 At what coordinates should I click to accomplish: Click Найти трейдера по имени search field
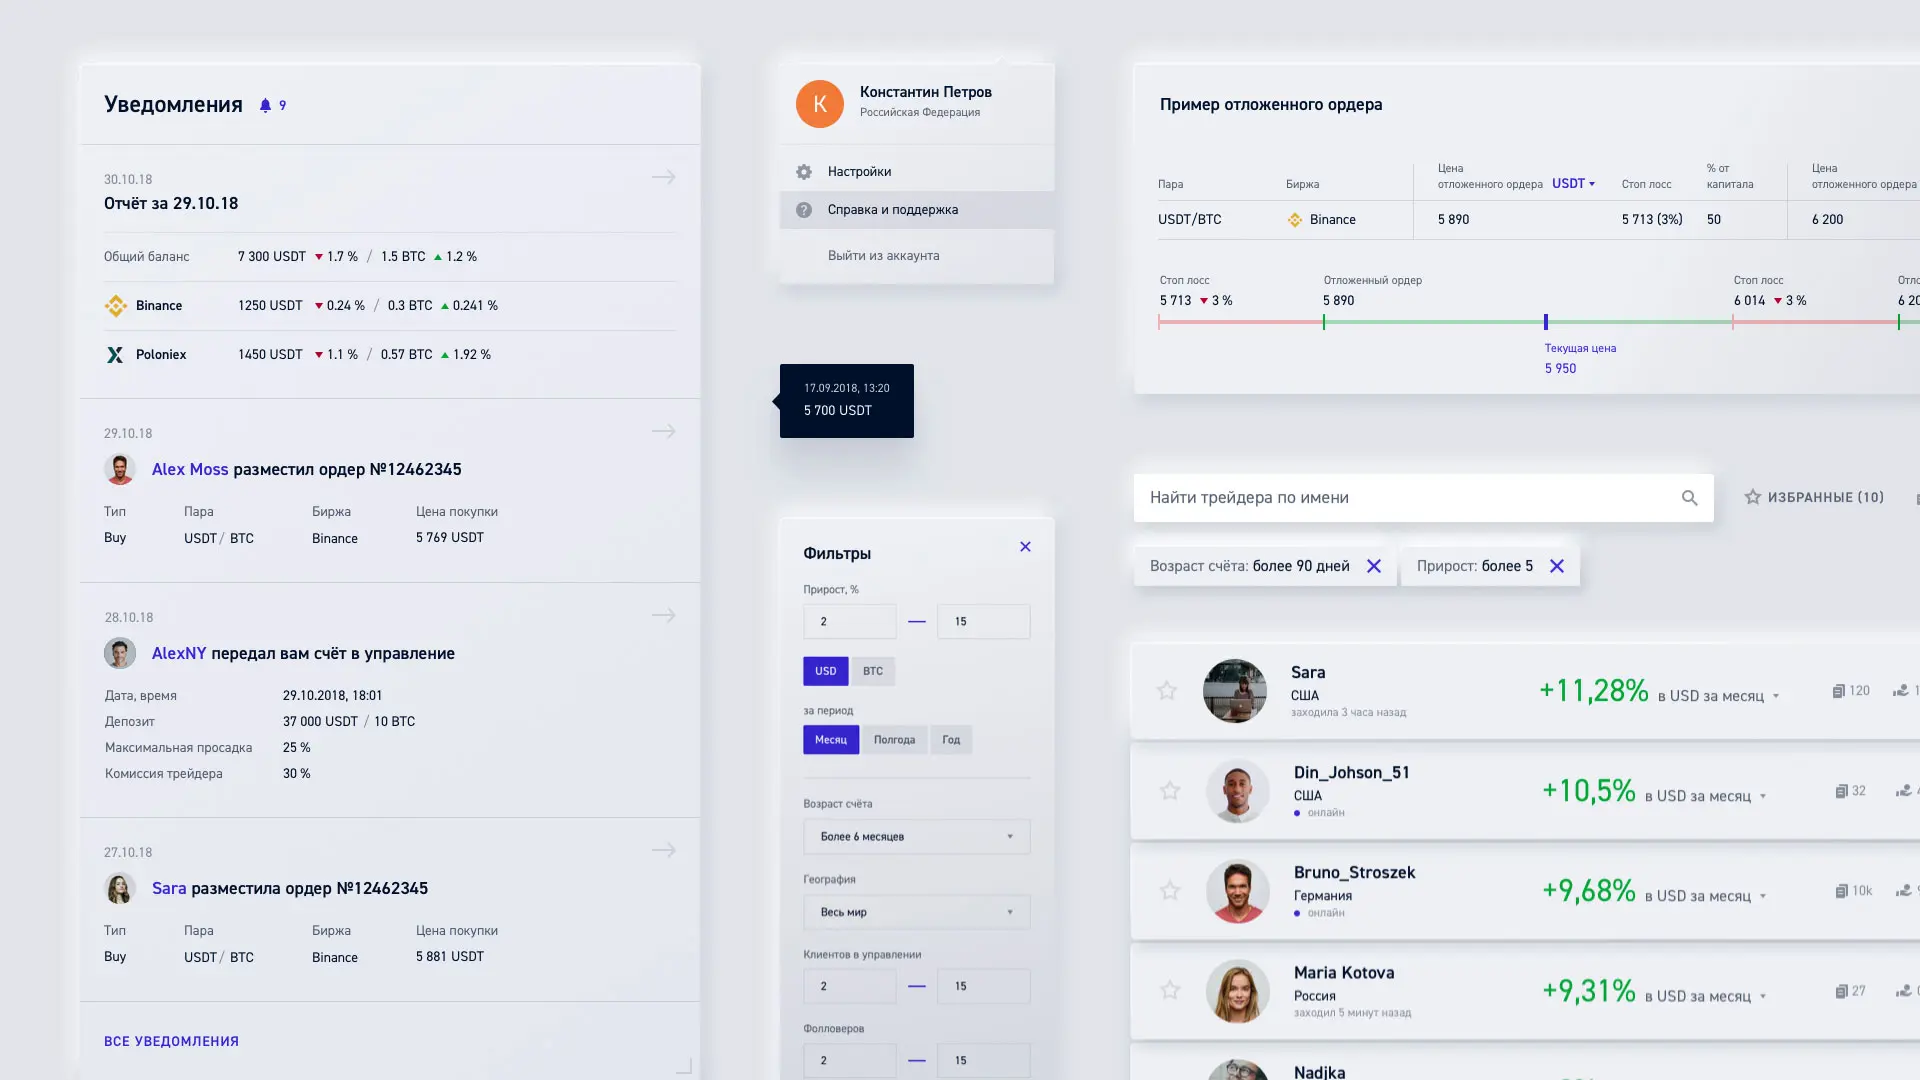click(x=1423, y=498)
